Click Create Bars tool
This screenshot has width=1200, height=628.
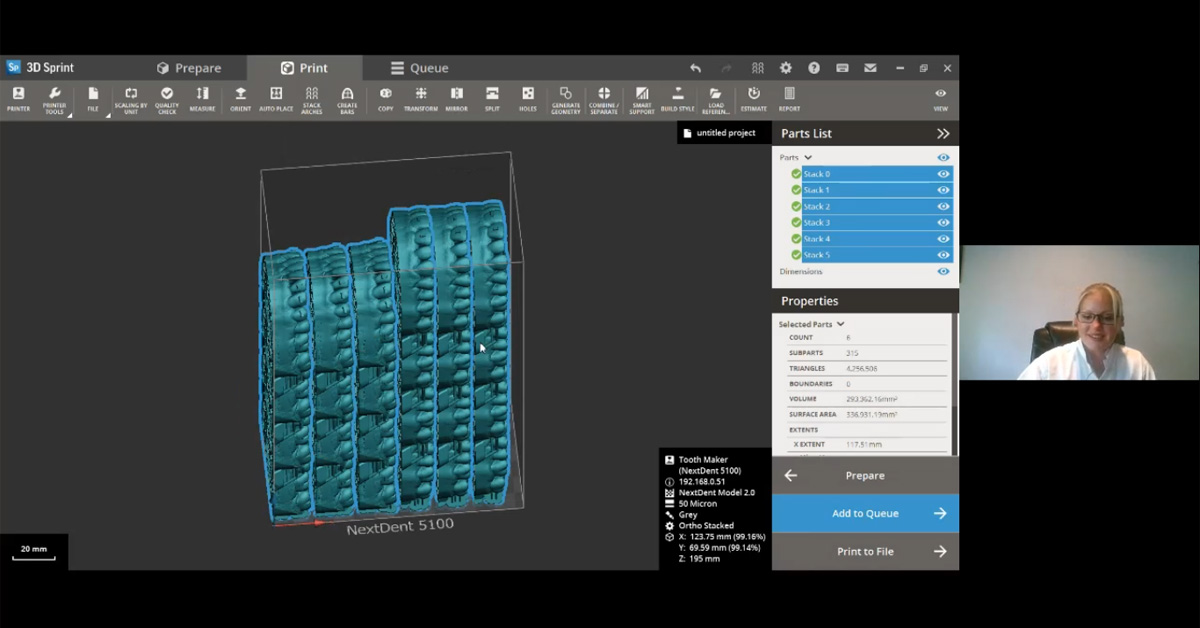coord(347,99)
